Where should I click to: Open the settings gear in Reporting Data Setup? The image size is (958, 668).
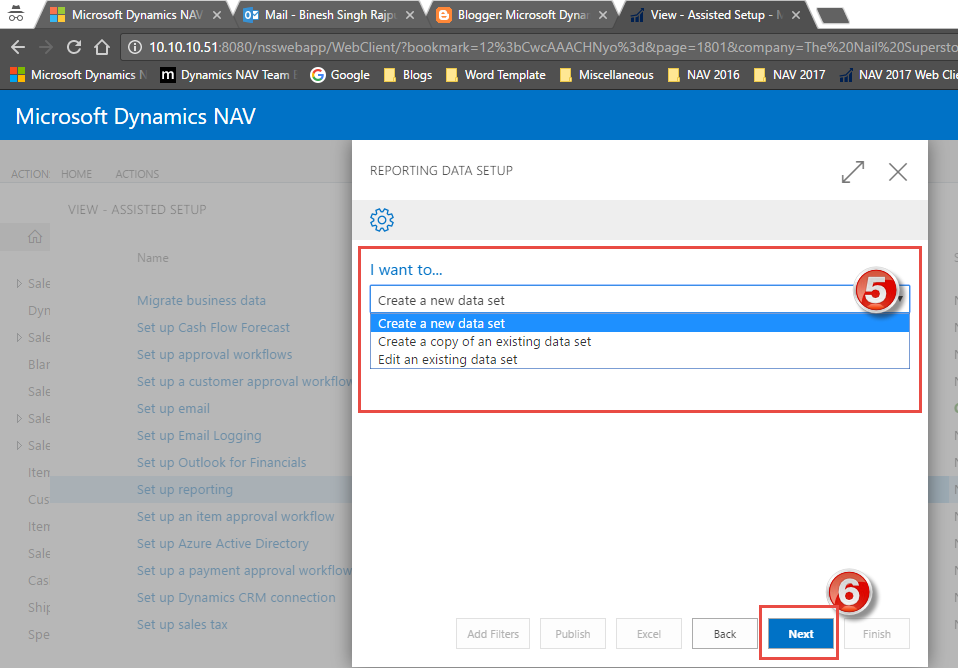(382, 220)
